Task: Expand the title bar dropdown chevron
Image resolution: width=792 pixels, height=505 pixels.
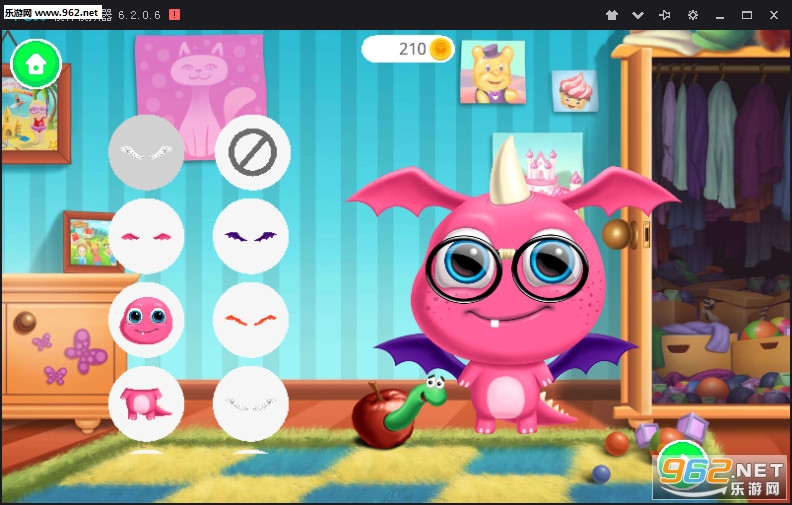Action: point(638,15)
